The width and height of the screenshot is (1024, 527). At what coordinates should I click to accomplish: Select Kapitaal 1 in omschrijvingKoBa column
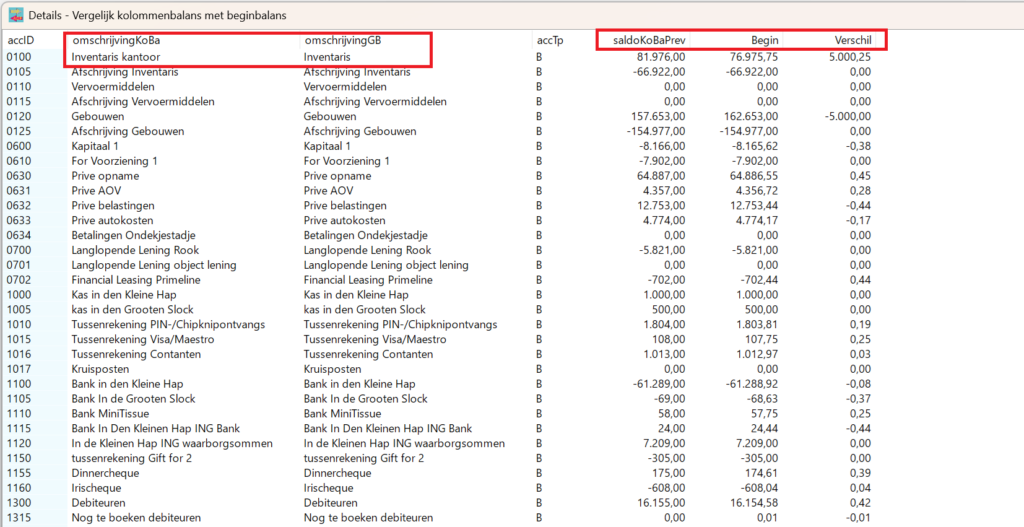[x=98, y=146]
